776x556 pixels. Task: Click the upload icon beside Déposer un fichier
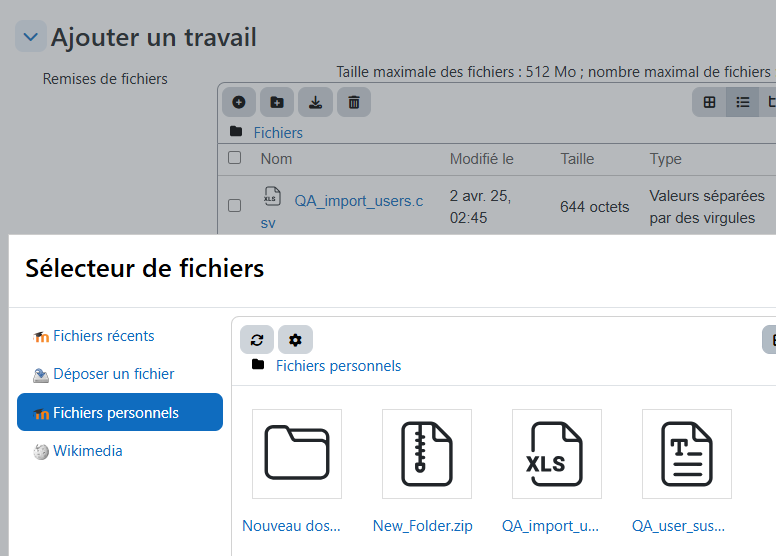tap(41, 375)
